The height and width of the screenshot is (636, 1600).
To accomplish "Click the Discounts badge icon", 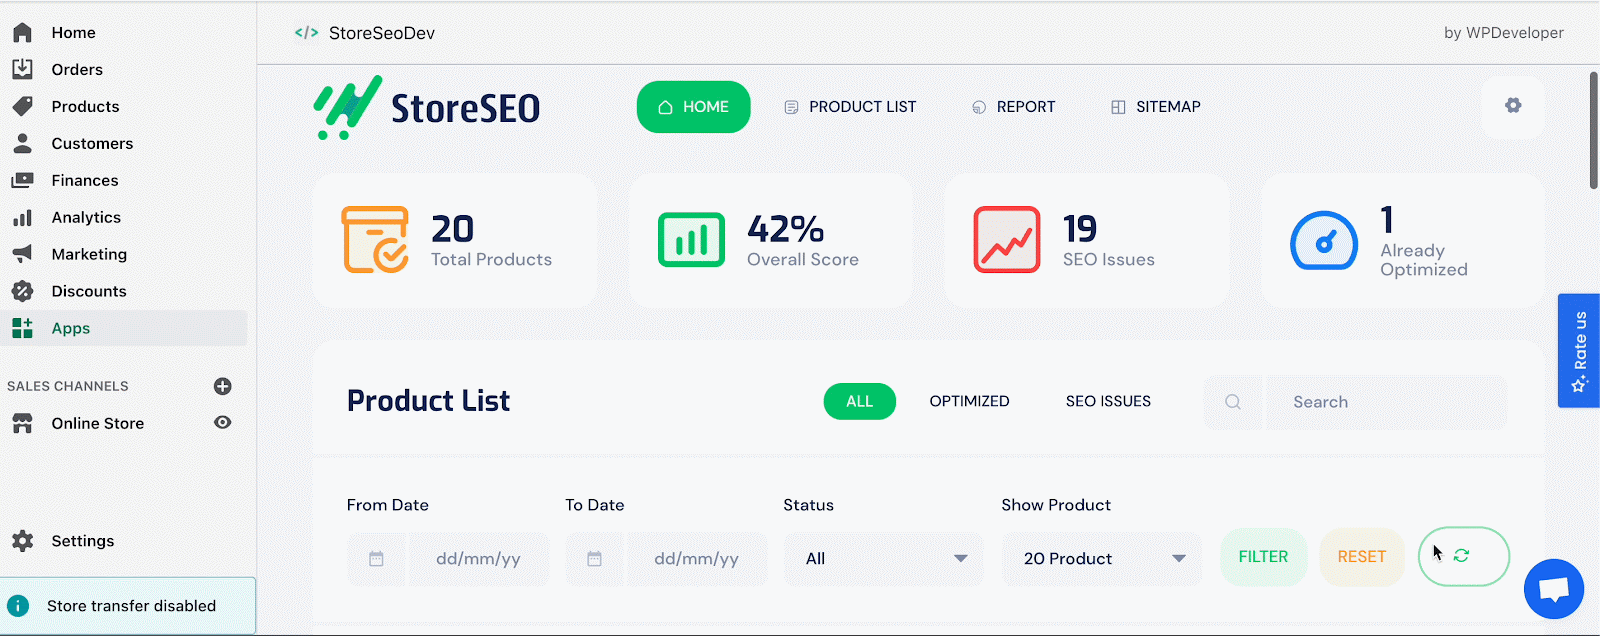I will tap(22, 291).
